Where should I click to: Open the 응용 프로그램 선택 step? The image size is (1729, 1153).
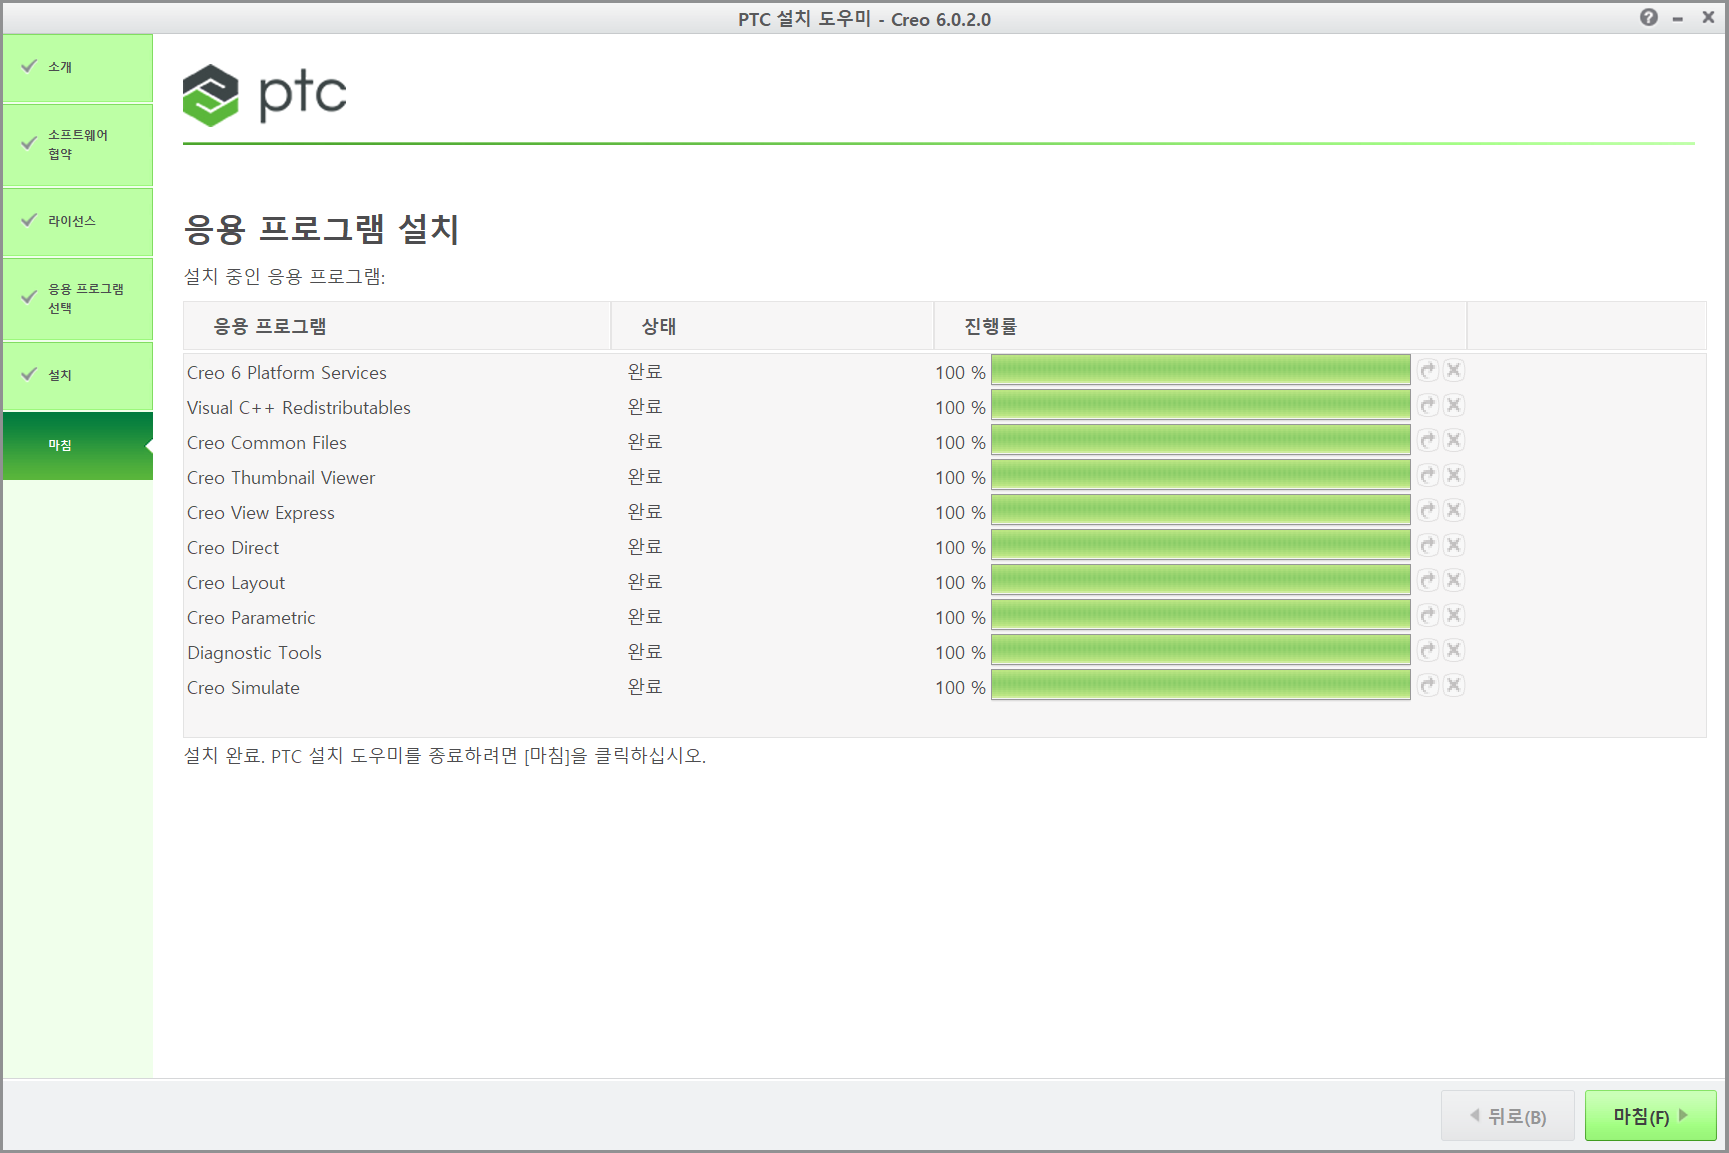78,298
